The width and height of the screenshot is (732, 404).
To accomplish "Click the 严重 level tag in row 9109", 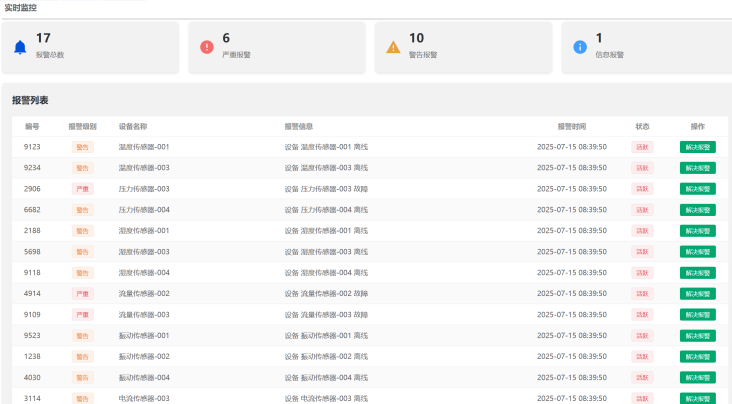I will (x=83, y=315).
